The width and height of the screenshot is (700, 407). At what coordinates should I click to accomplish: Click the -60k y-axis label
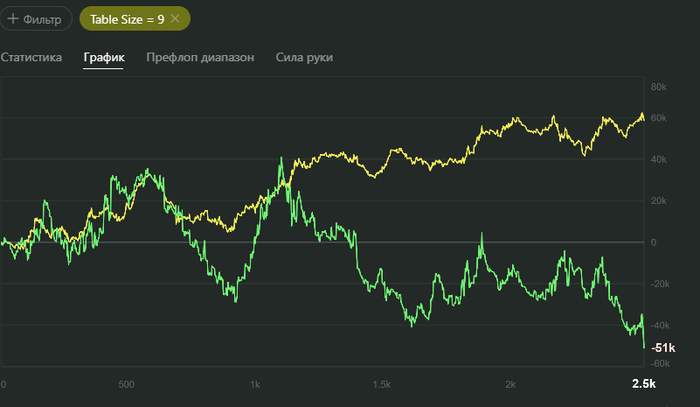[659, 364]
